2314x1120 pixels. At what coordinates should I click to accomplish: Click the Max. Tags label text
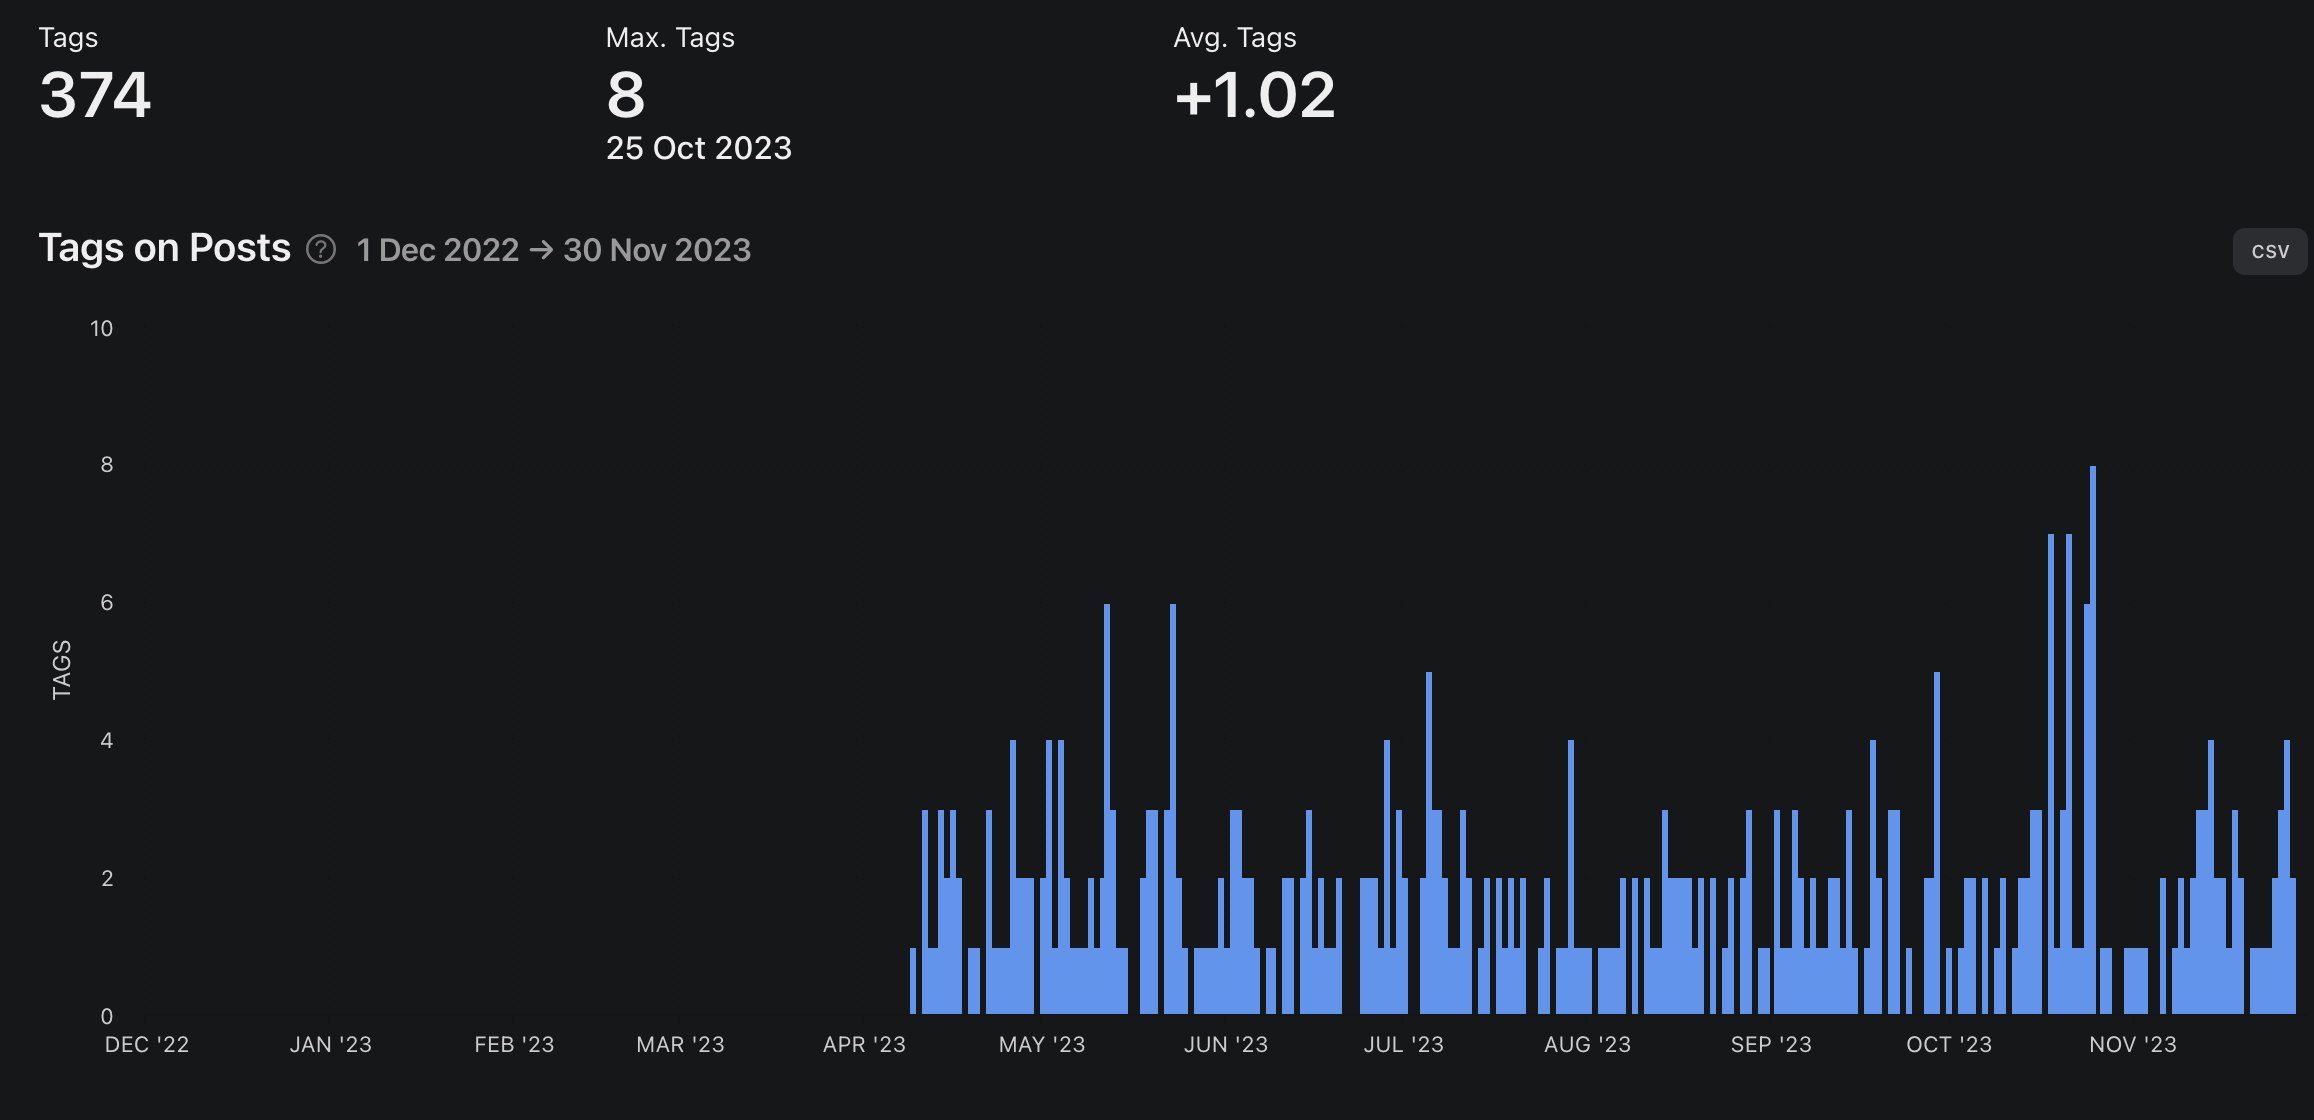coord(670,38)
